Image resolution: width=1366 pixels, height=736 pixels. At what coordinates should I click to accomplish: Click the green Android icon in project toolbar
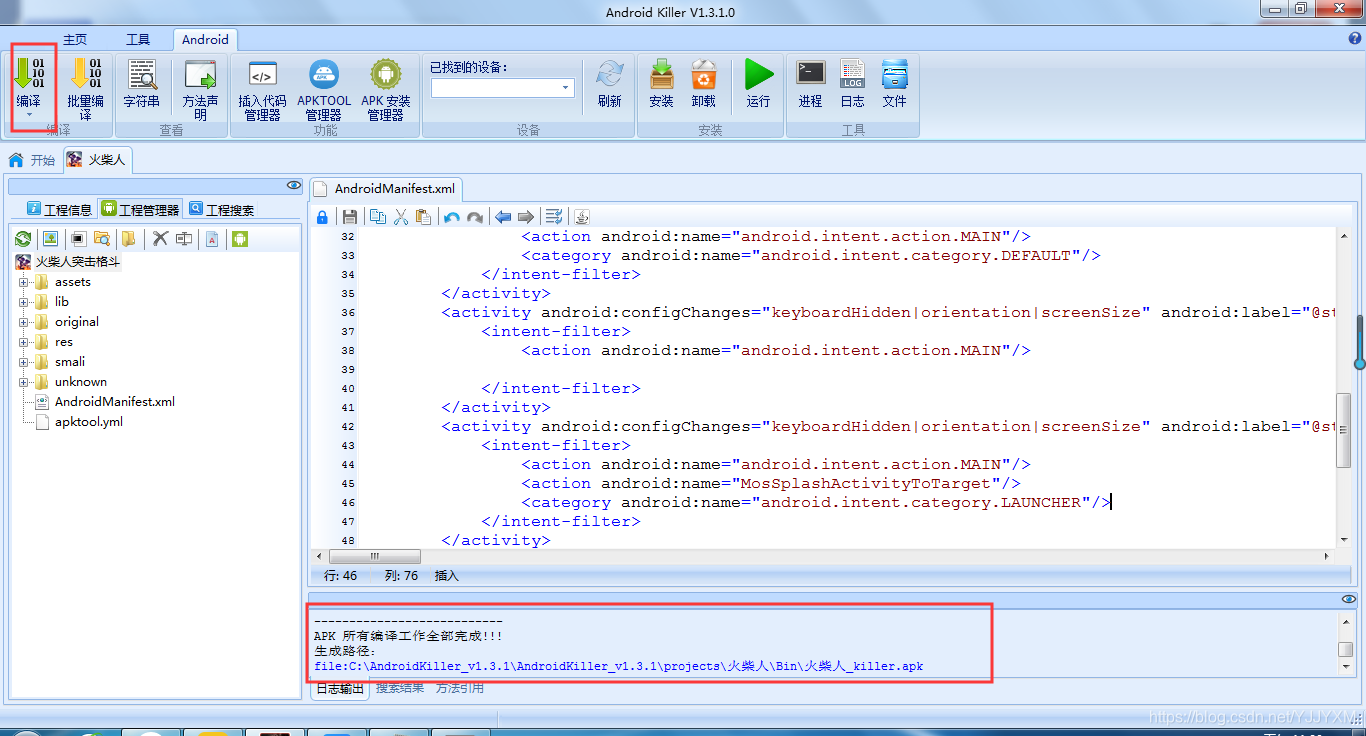[239, 239]
